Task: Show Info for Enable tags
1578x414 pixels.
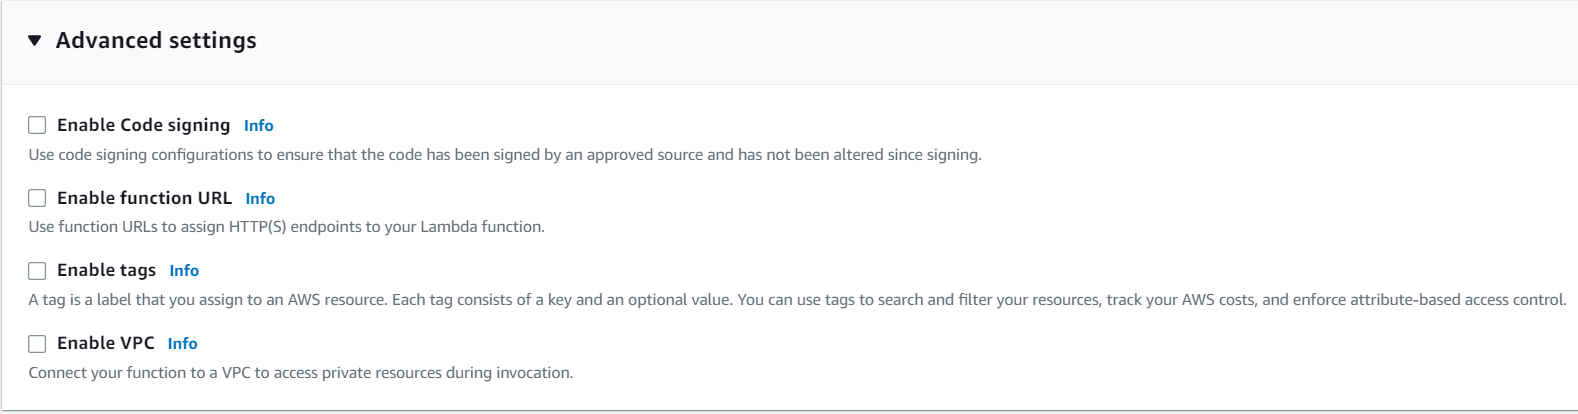Action: point(184,271)
